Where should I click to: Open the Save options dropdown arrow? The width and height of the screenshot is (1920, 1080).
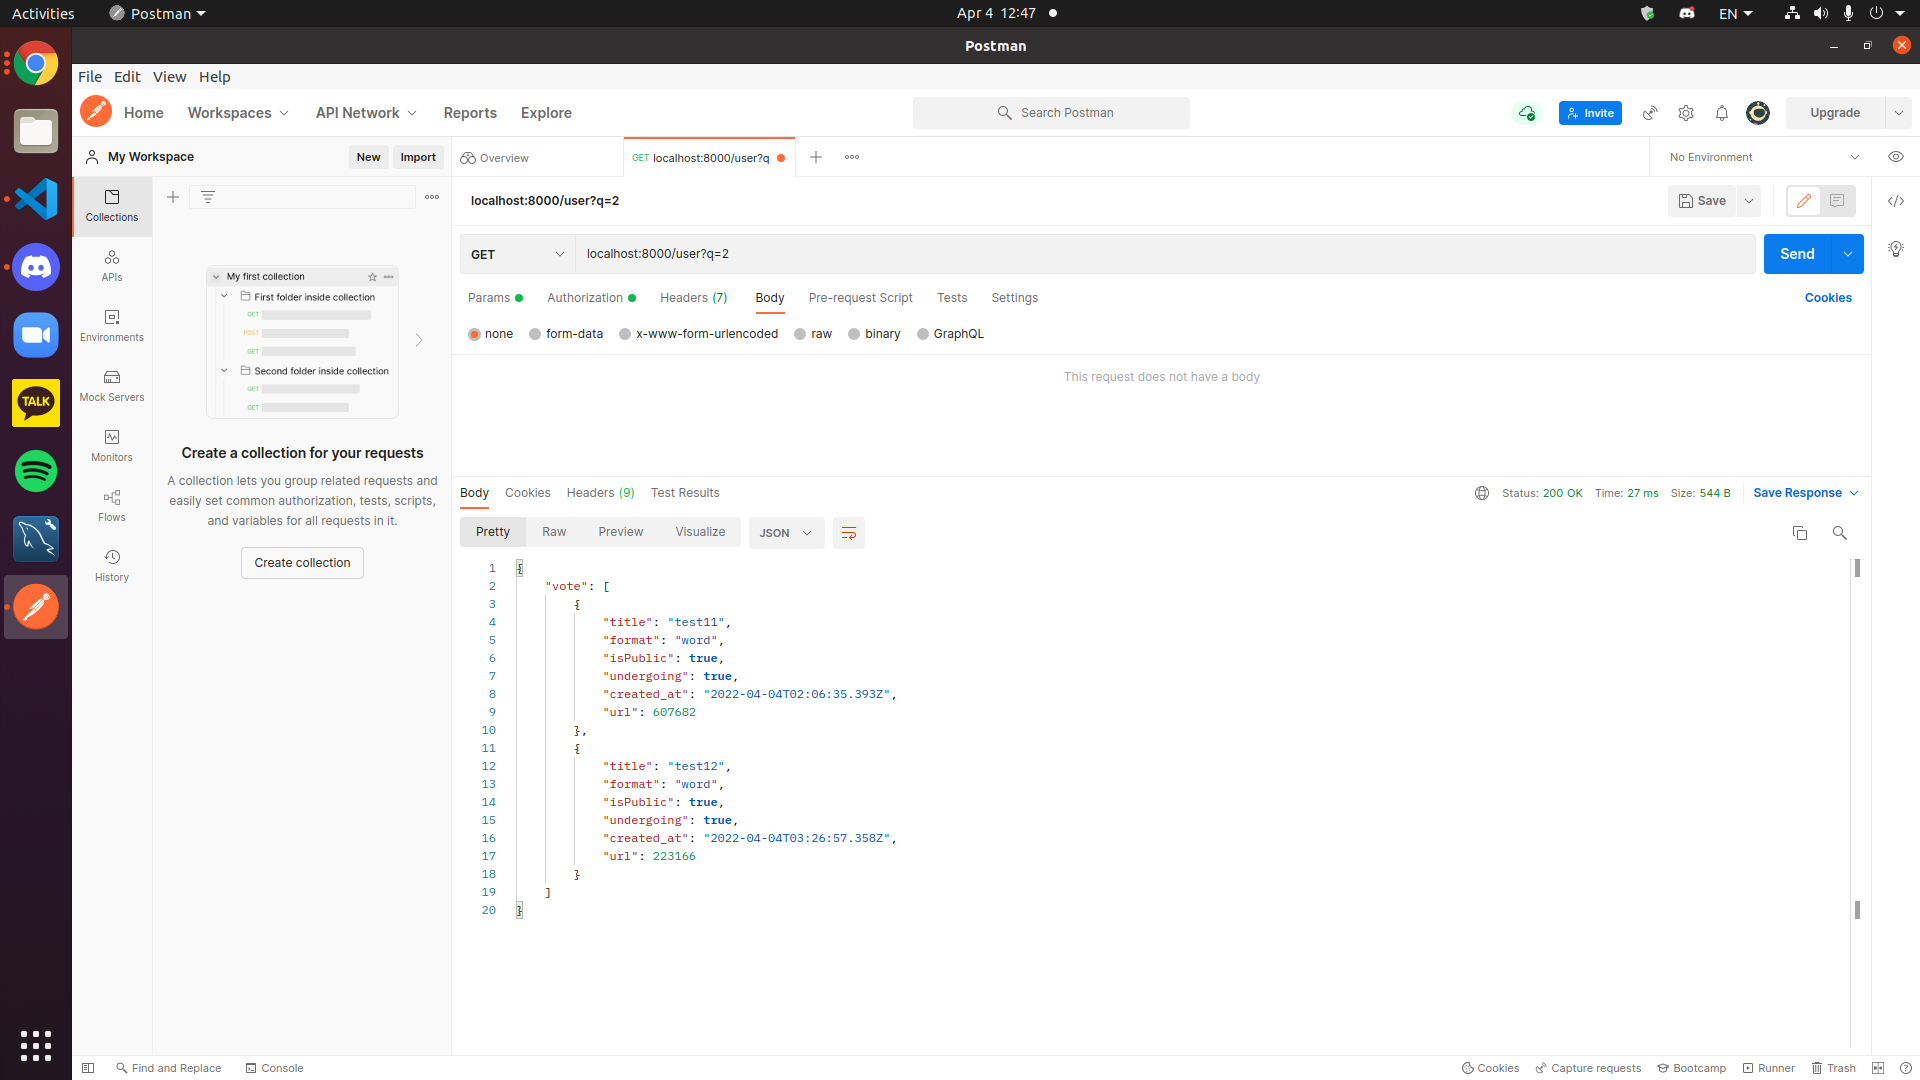click(1749, 201)
